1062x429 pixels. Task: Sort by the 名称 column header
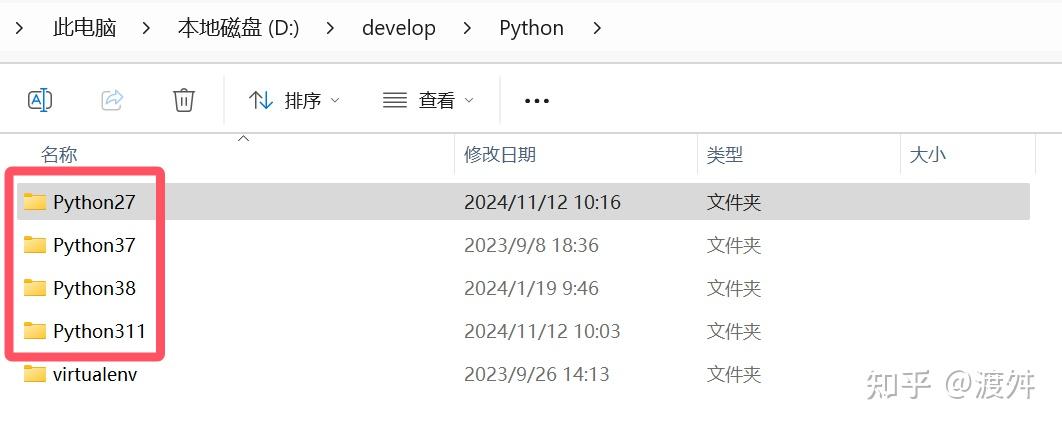click(x=59, y=155)
